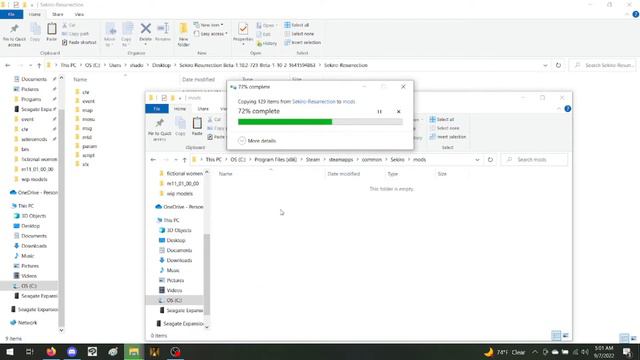Refresh the mods folder view
The width and height of the screenshot is (640, 360).
coord(490,160)
